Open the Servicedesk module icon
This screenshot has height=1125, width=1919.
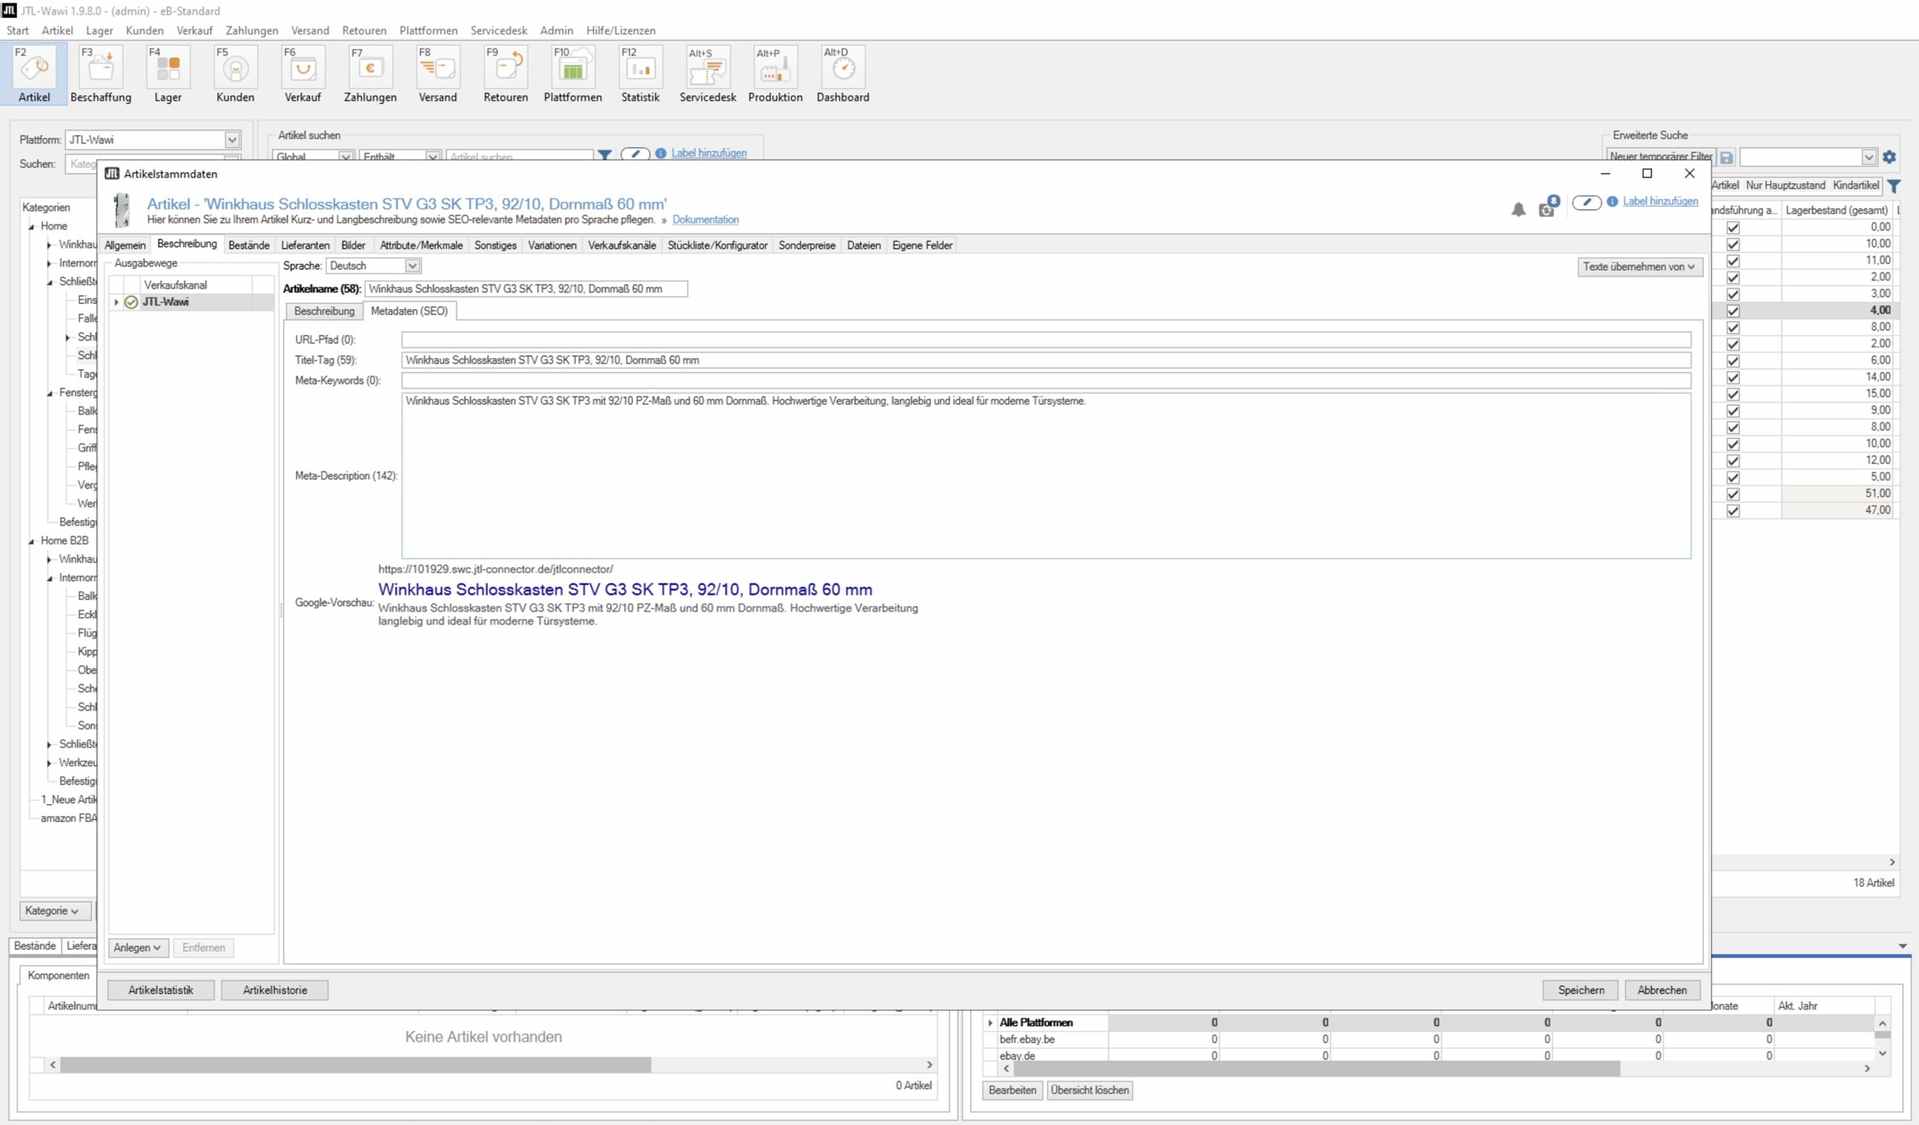[x=708, y=74]
